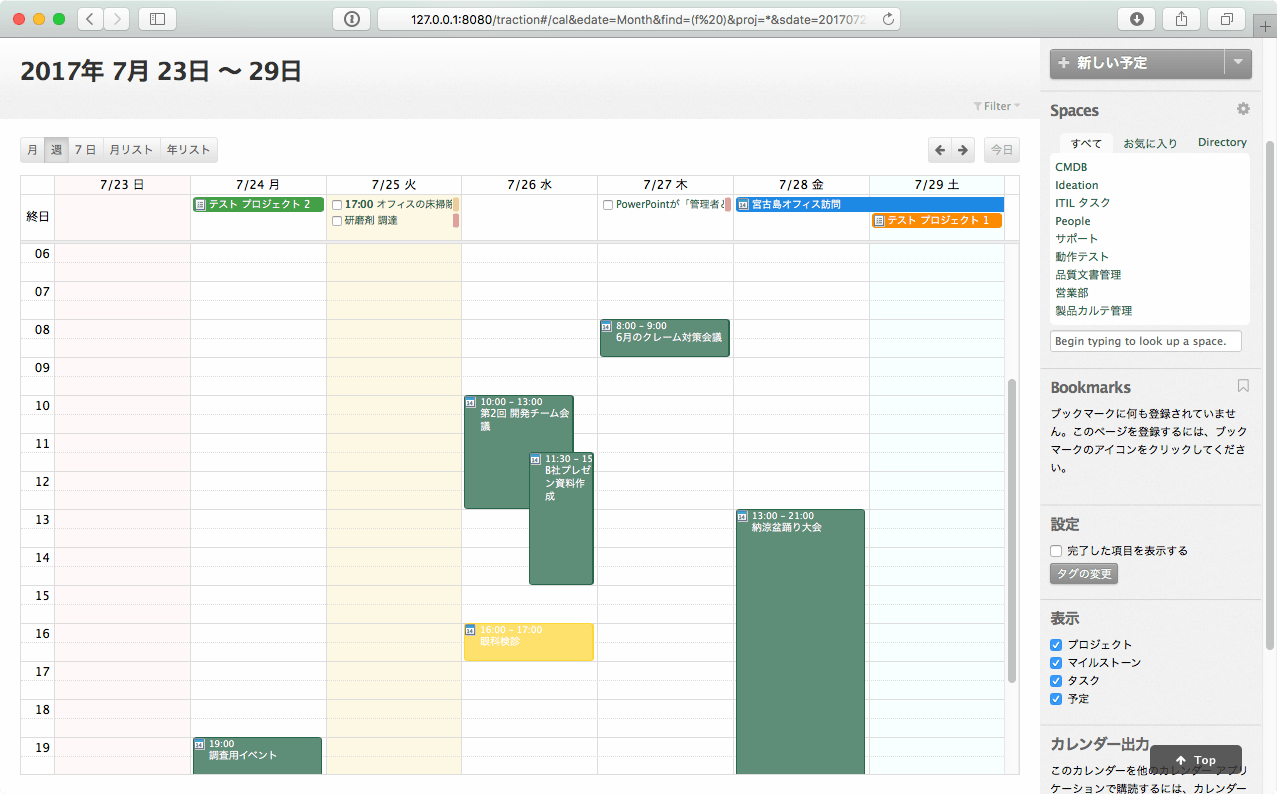Click the 宮古島オフィス訪問 event icon
1277x794 pixels.
(x=743, y=205)
